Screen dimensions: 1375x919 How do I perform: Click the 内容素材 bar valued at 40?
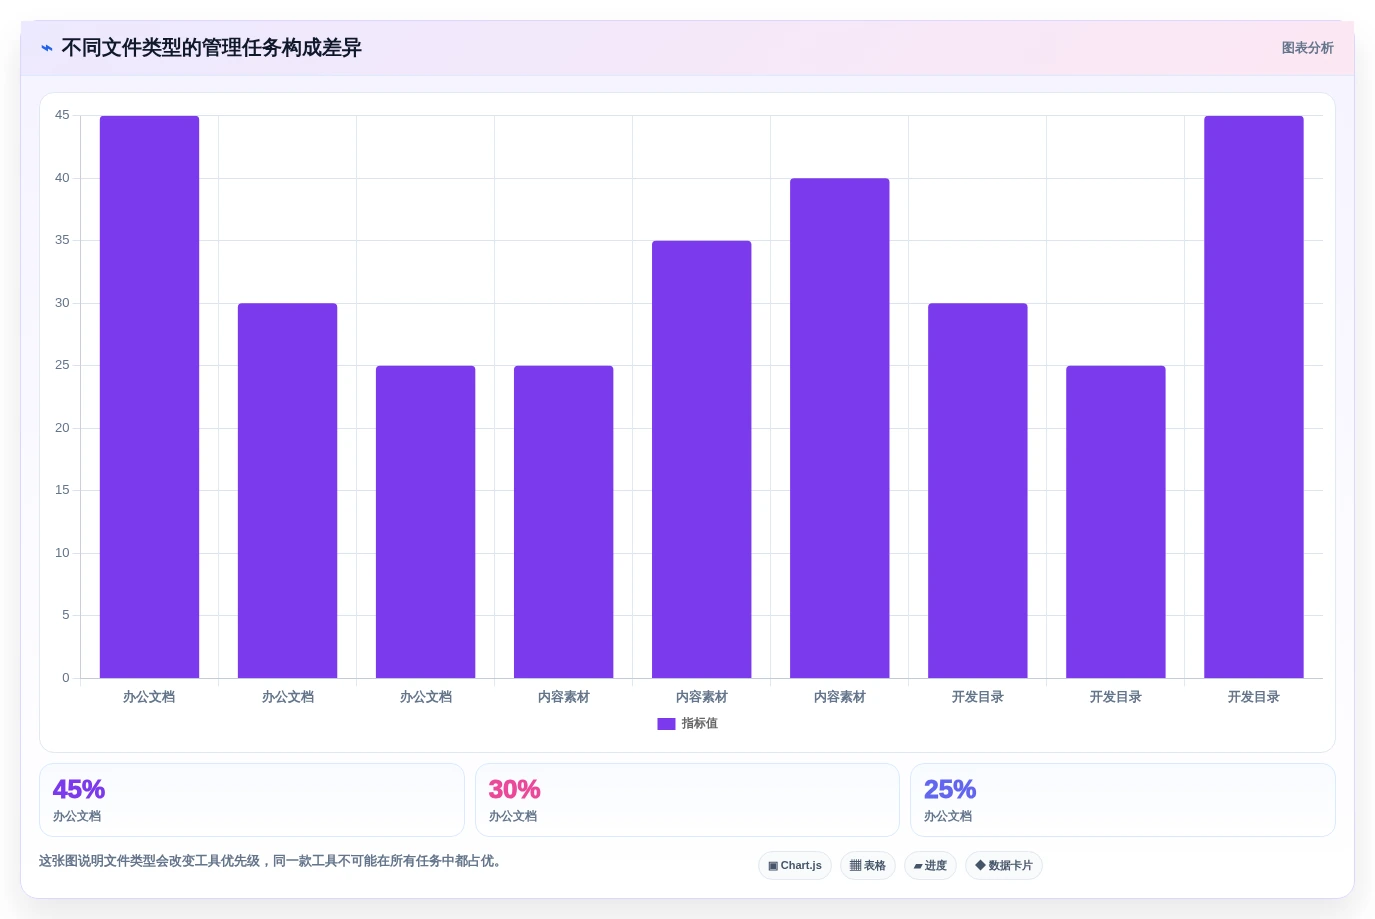[839, 428]
